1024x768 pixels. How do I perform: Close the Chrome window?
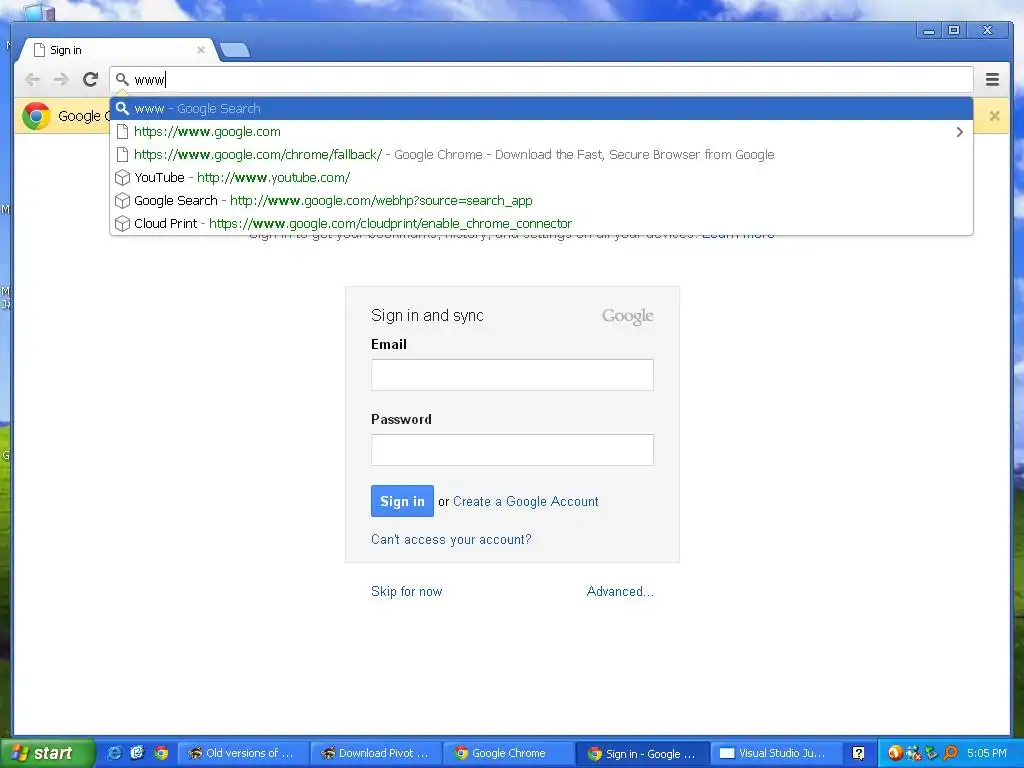988,30
